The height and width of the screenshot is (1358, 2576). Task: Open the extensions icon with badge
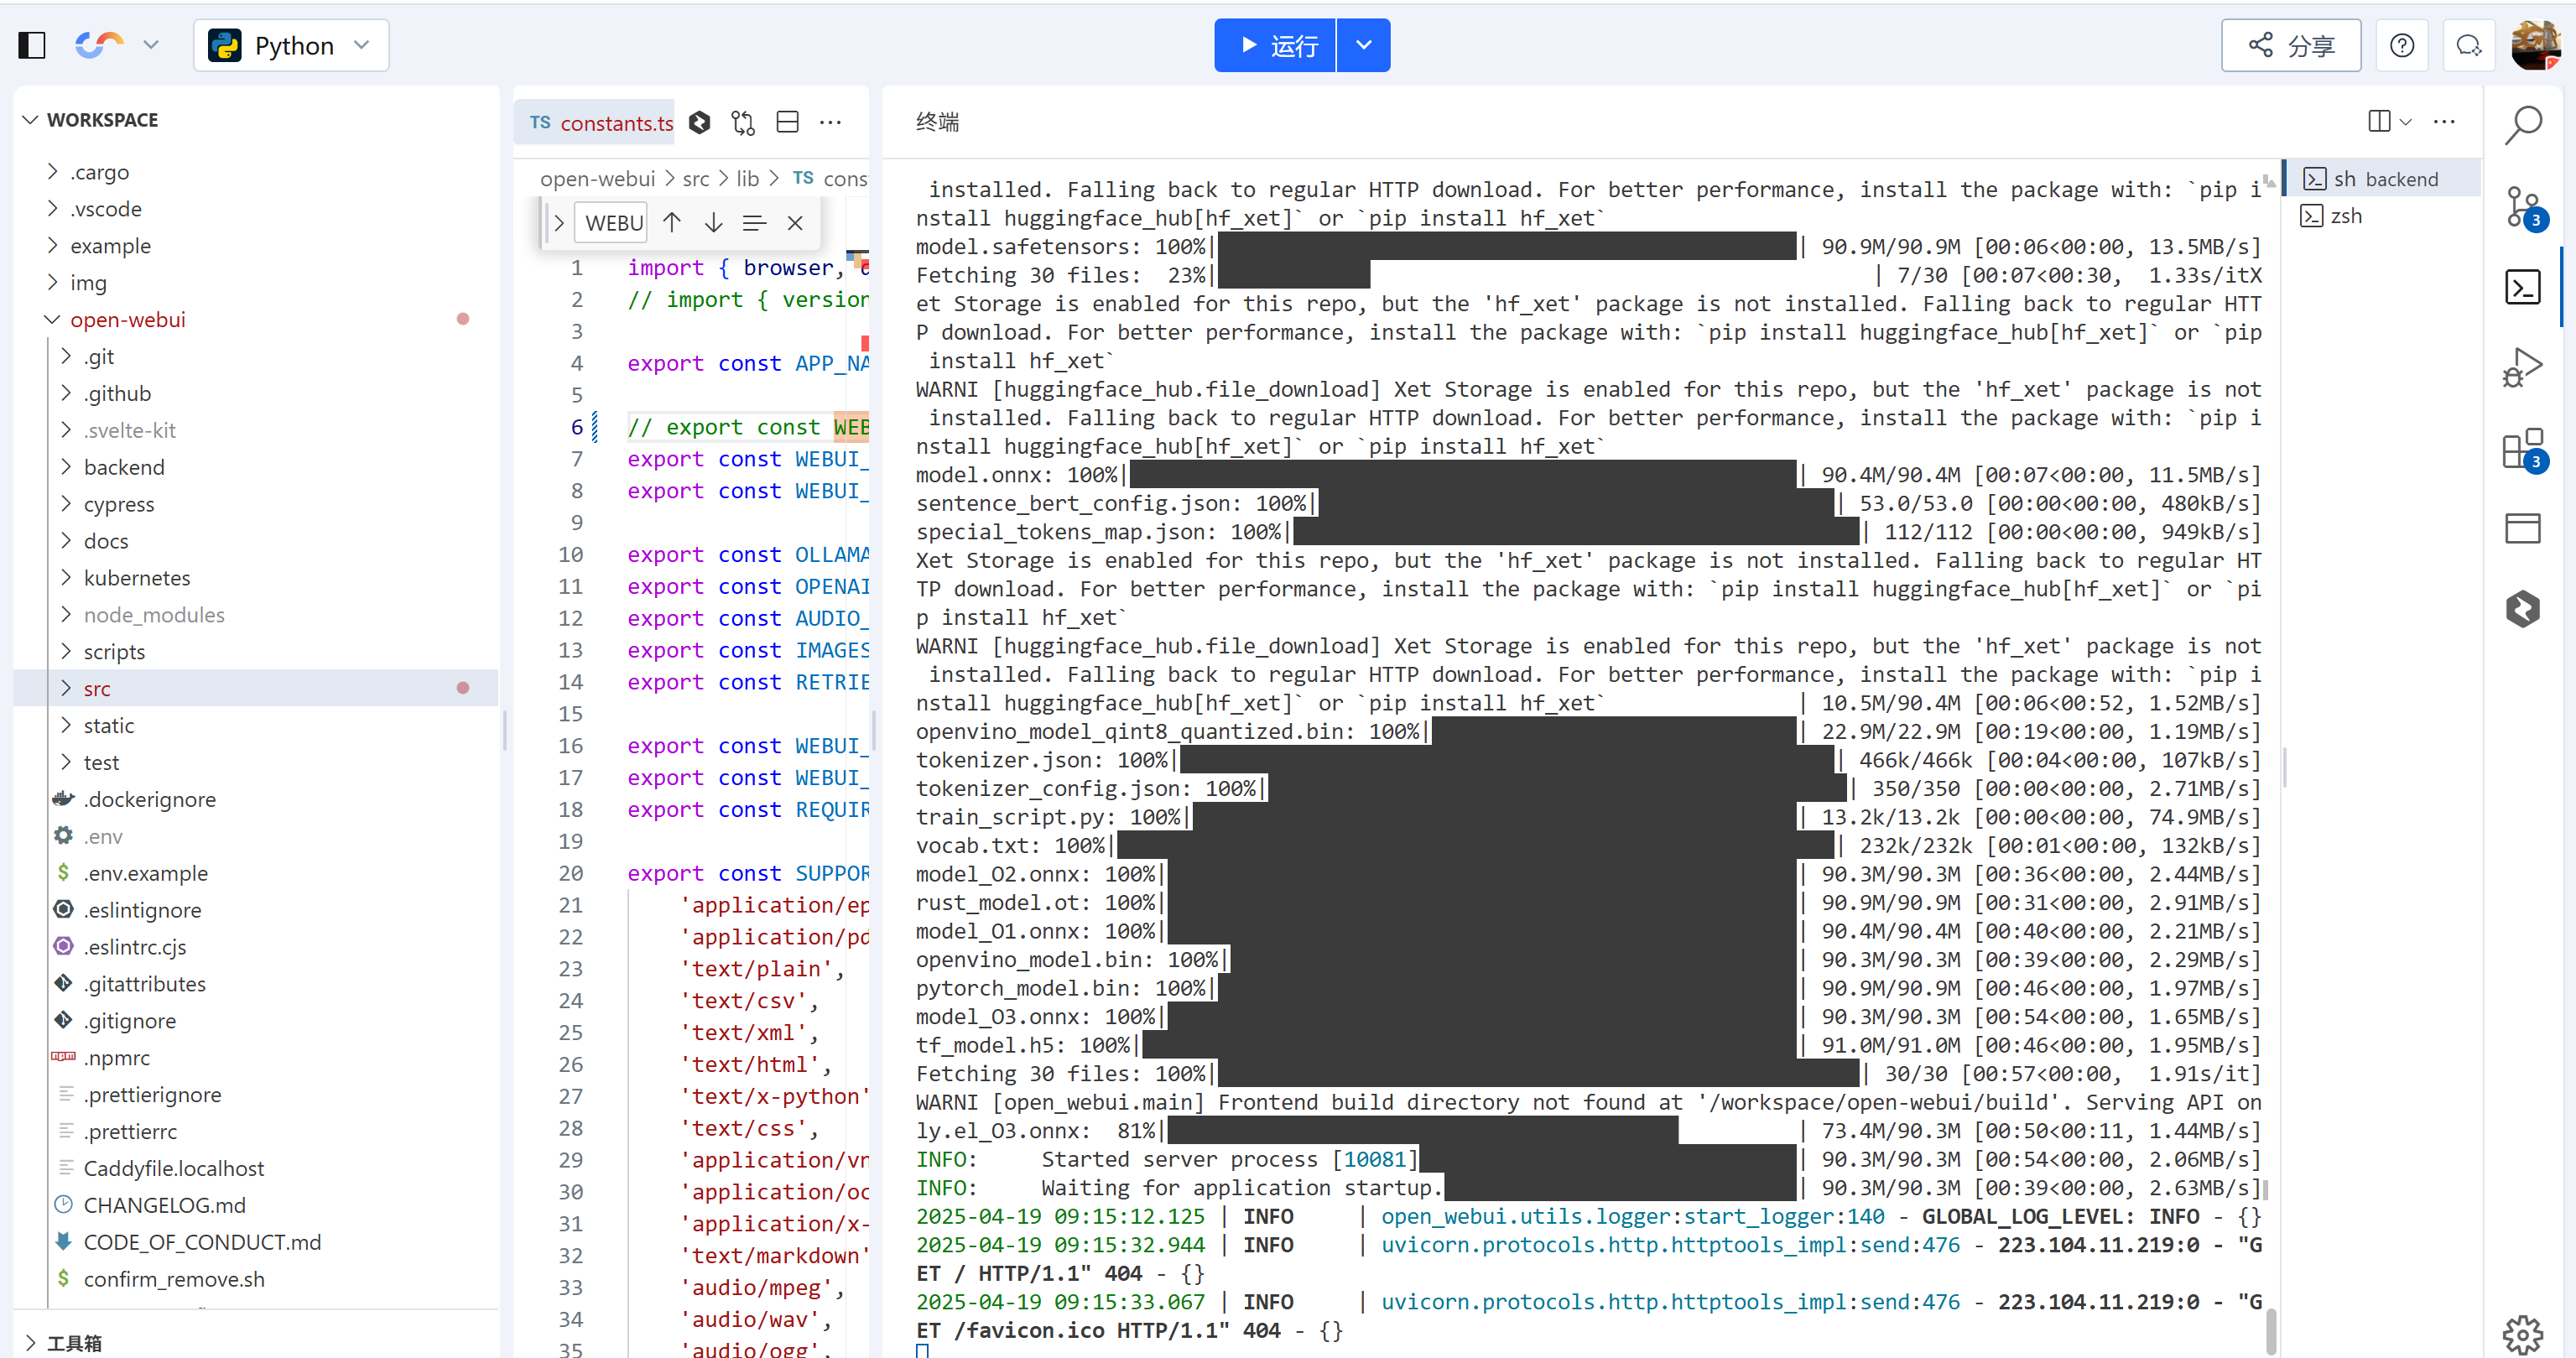tap(2522, 449)
